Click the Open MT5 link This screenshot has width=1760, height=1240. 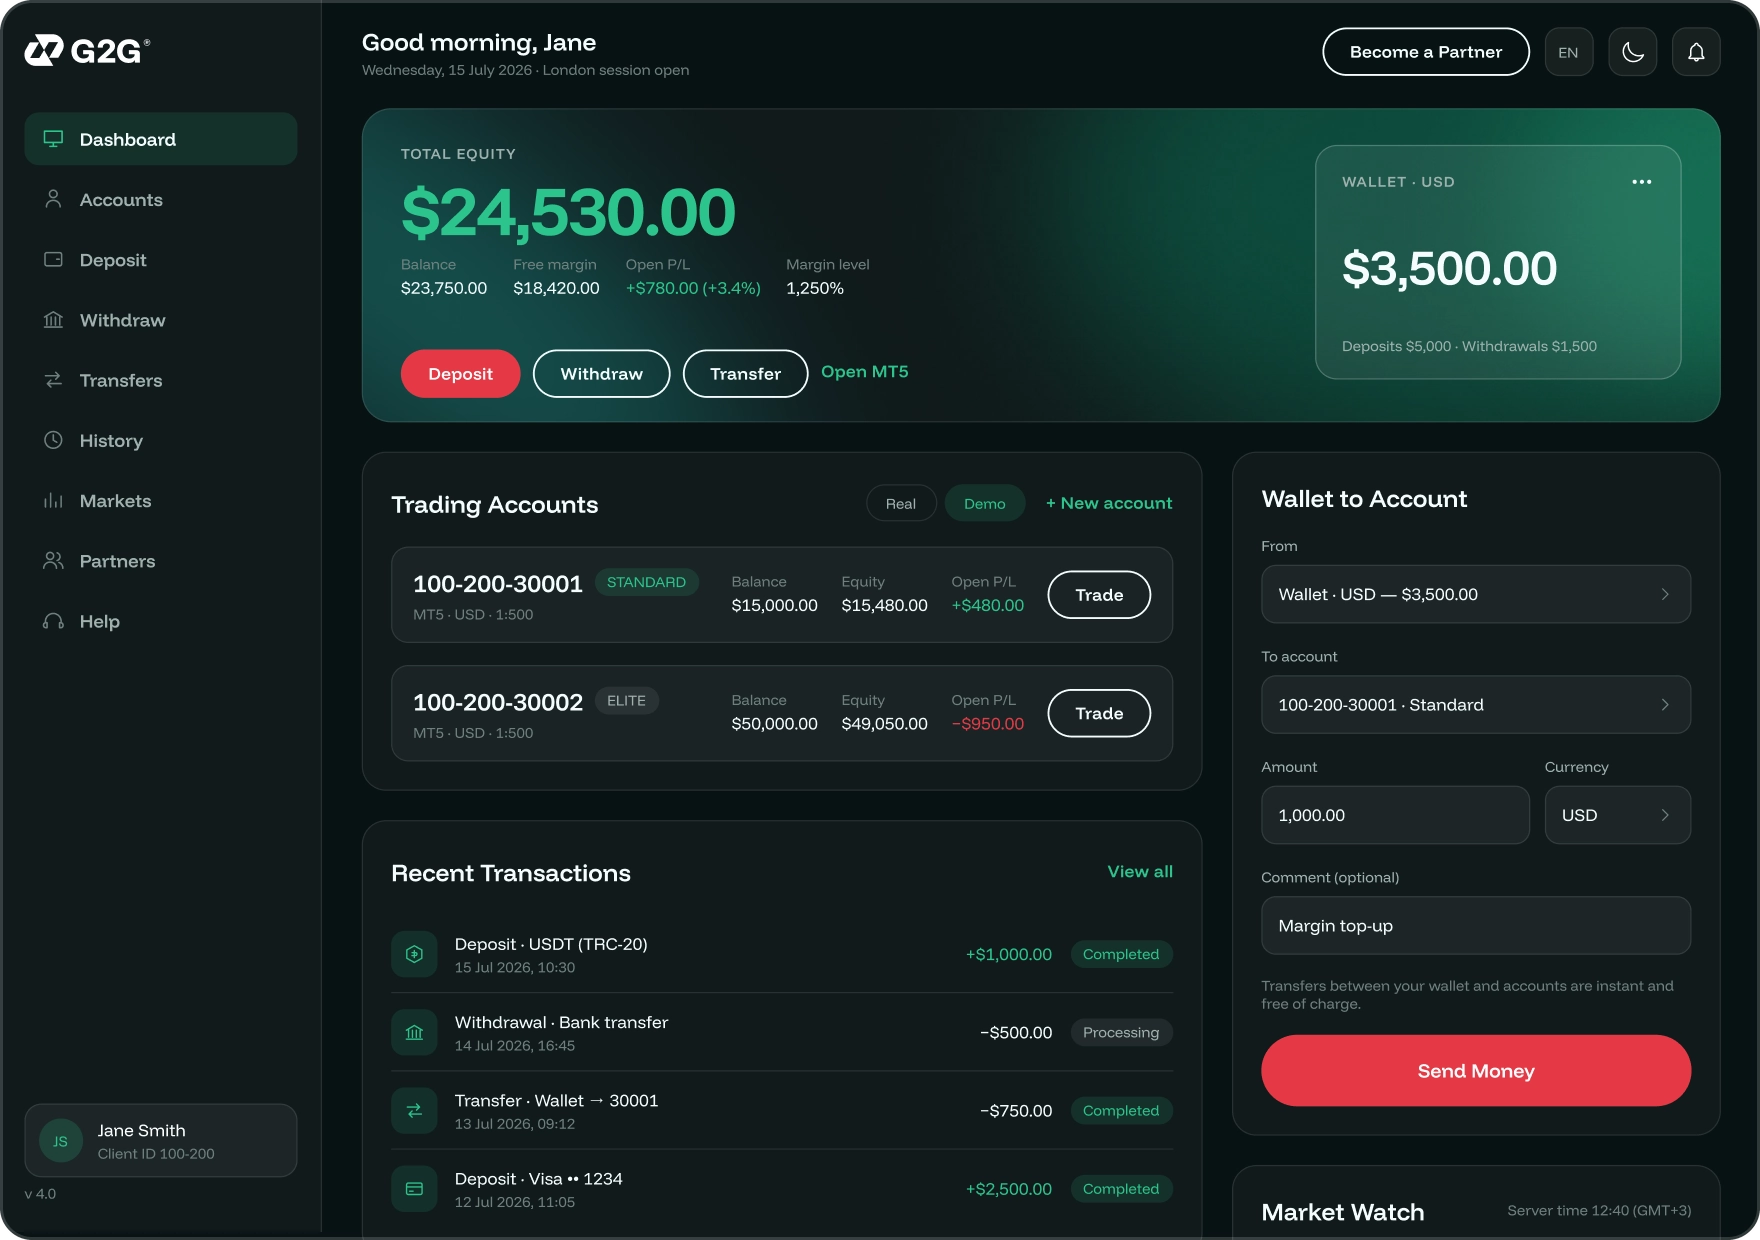tap(865, 371)
